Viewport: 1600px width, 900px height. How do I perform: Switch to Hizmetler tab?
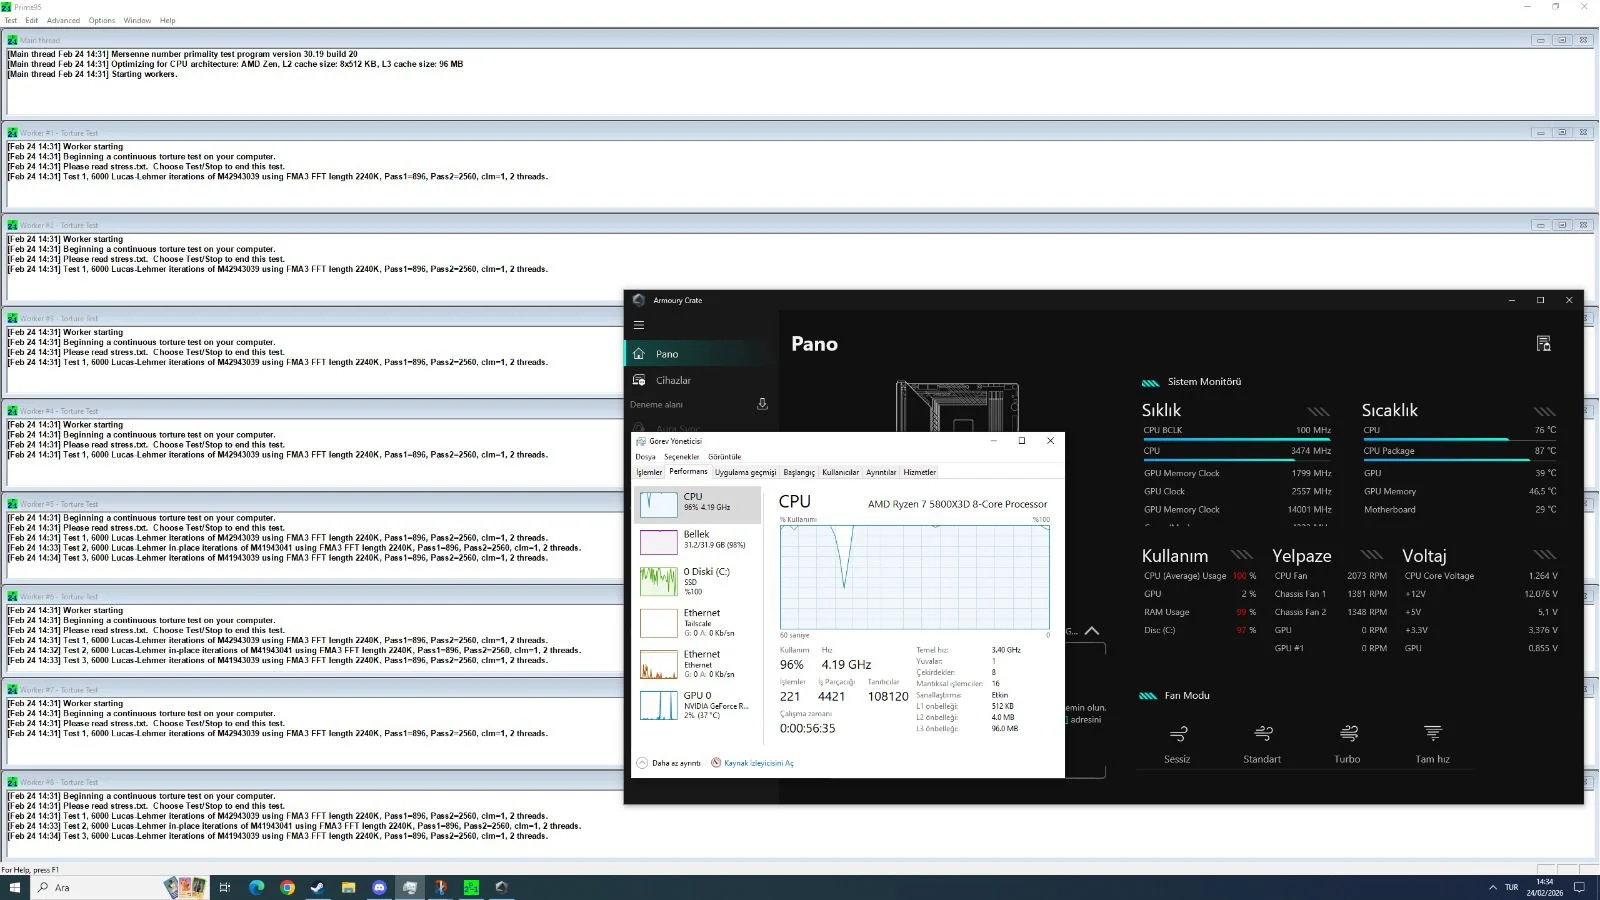click(920, 472)
